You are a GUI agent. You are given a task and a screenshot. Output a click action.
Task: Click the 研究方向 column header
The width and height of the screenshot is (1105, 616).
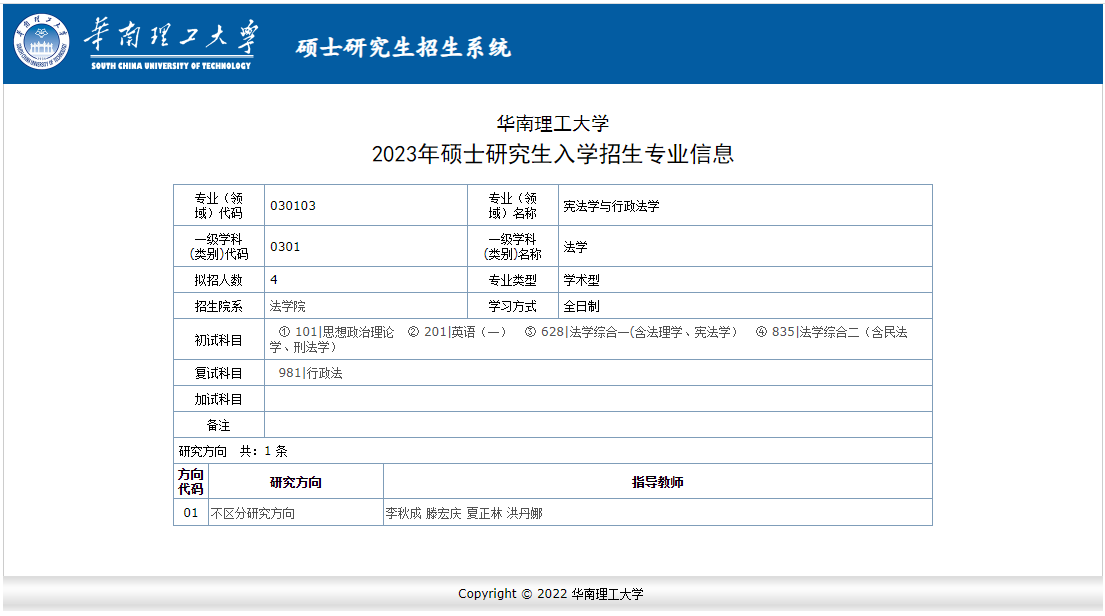point(296,481)
